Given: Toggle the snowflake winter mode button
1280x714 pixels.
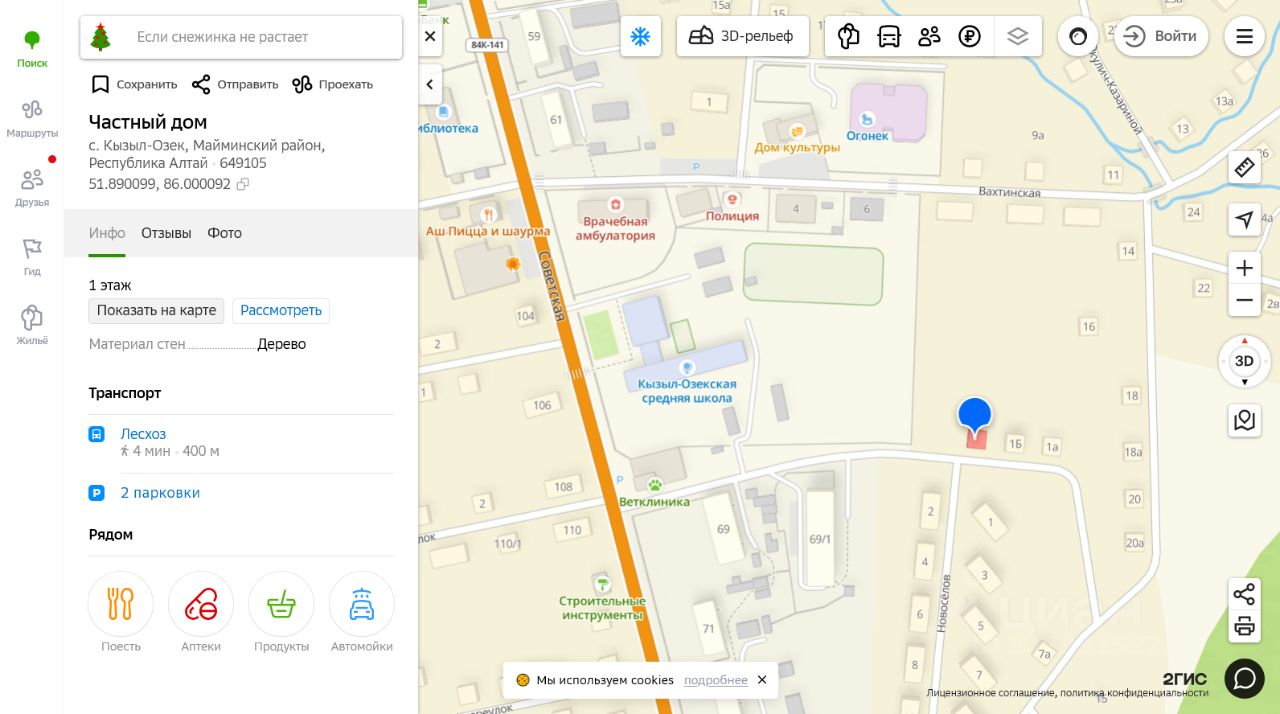Looking at the screenshot, I should 640,37.
